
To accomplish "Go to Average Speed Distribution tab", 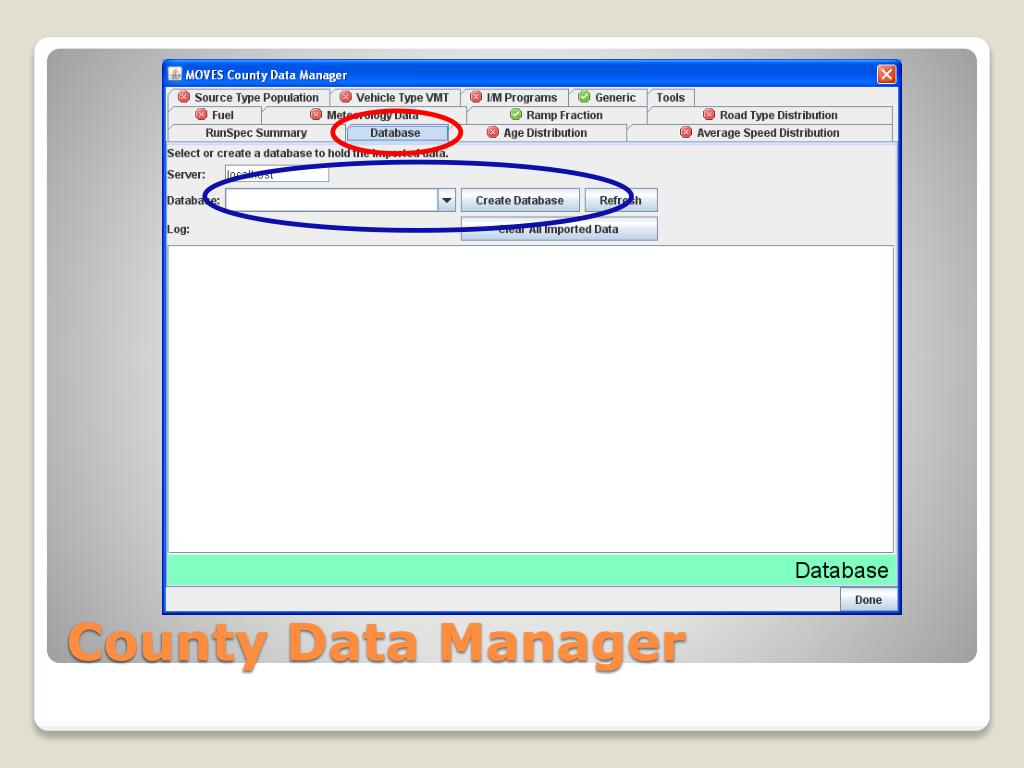I will tap(760, 133).
